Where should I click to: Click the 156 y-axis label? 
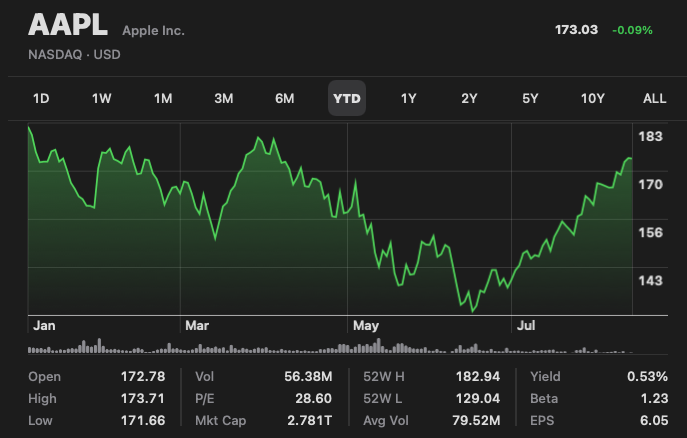(x=651, y=233)
